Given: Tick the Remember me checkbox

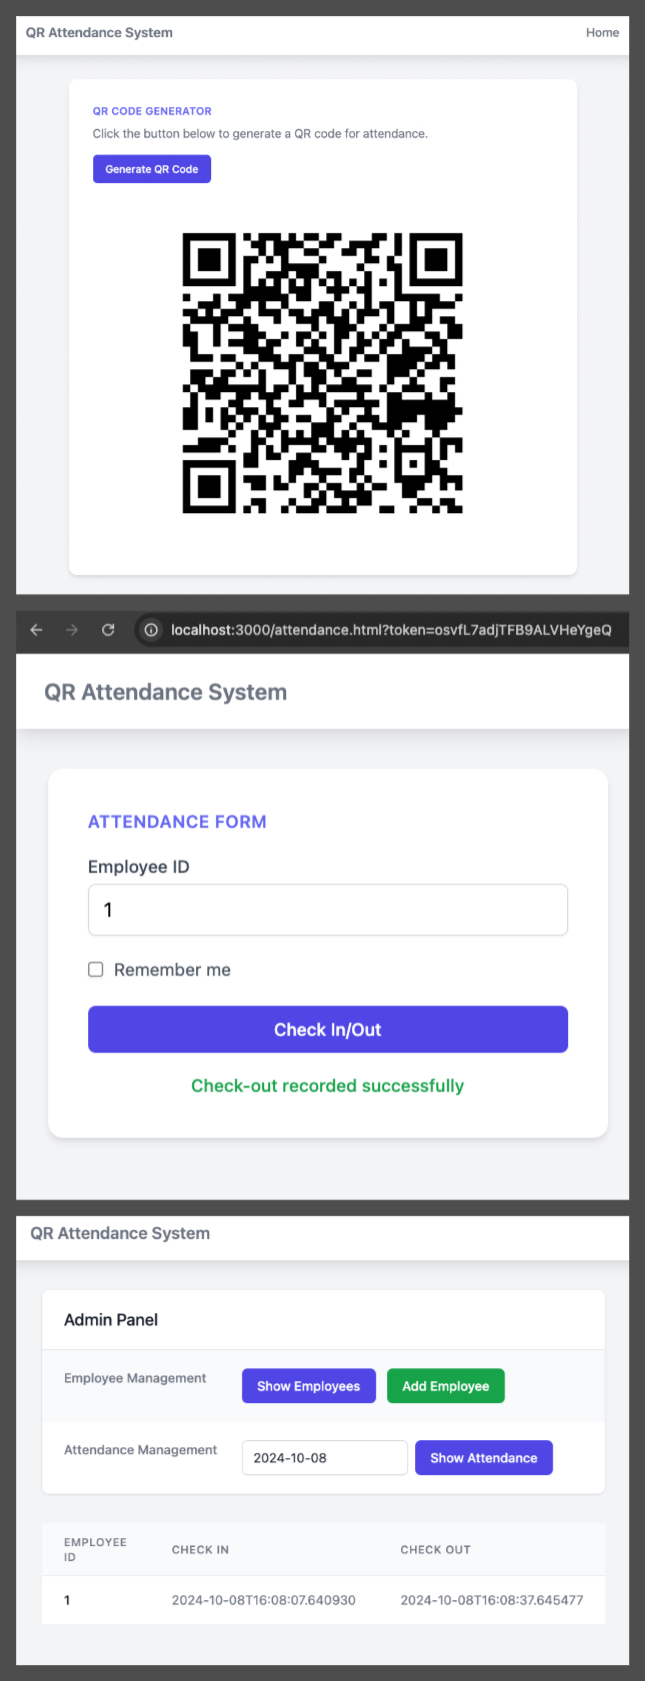Looking at the screenshot, I should [96, 969].
